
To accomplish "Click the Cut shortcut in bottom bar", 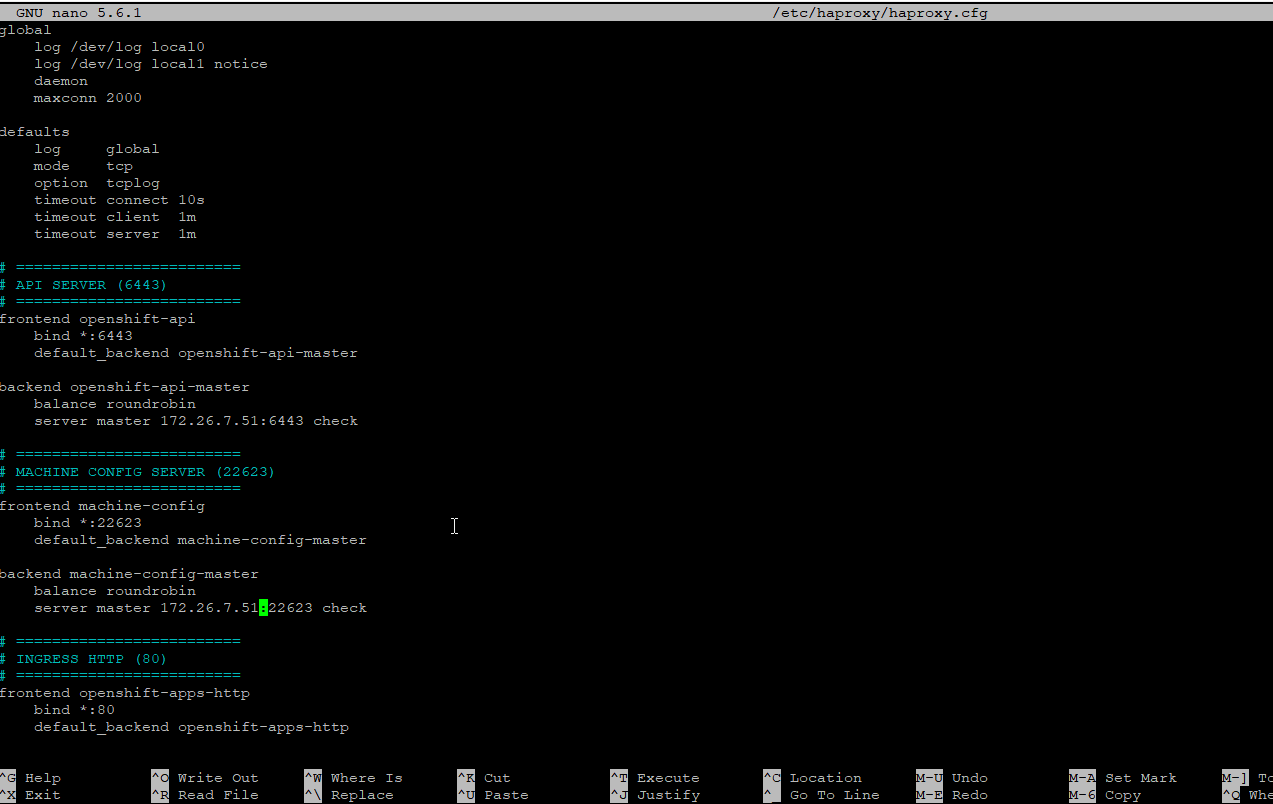I will (x=496, y=778).
